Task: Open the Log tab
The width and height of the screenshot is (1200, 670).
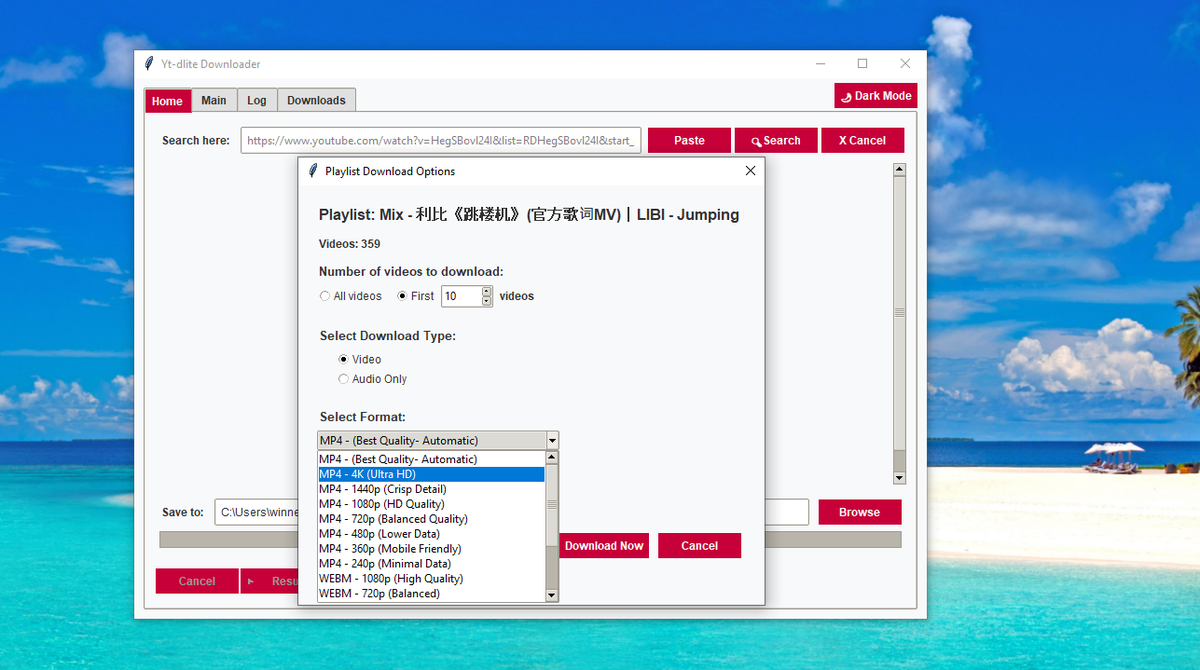Action: (257, 100)
